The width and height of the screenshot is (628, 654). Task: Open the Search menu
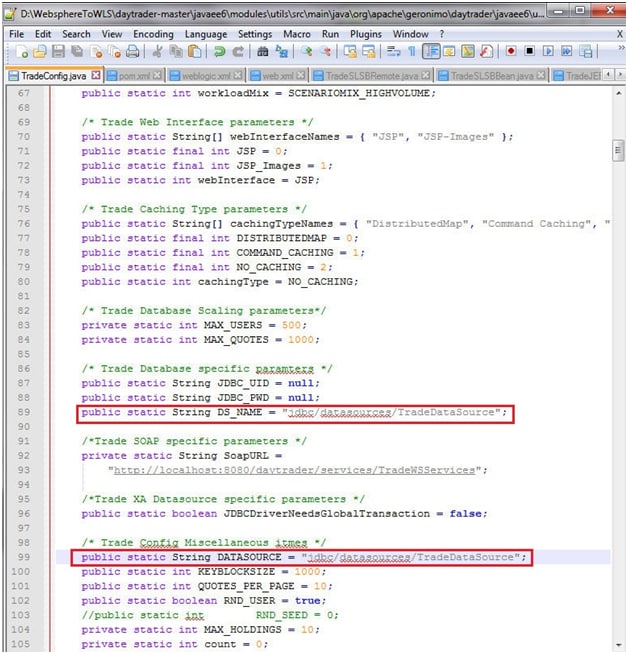tap(76, 34)
